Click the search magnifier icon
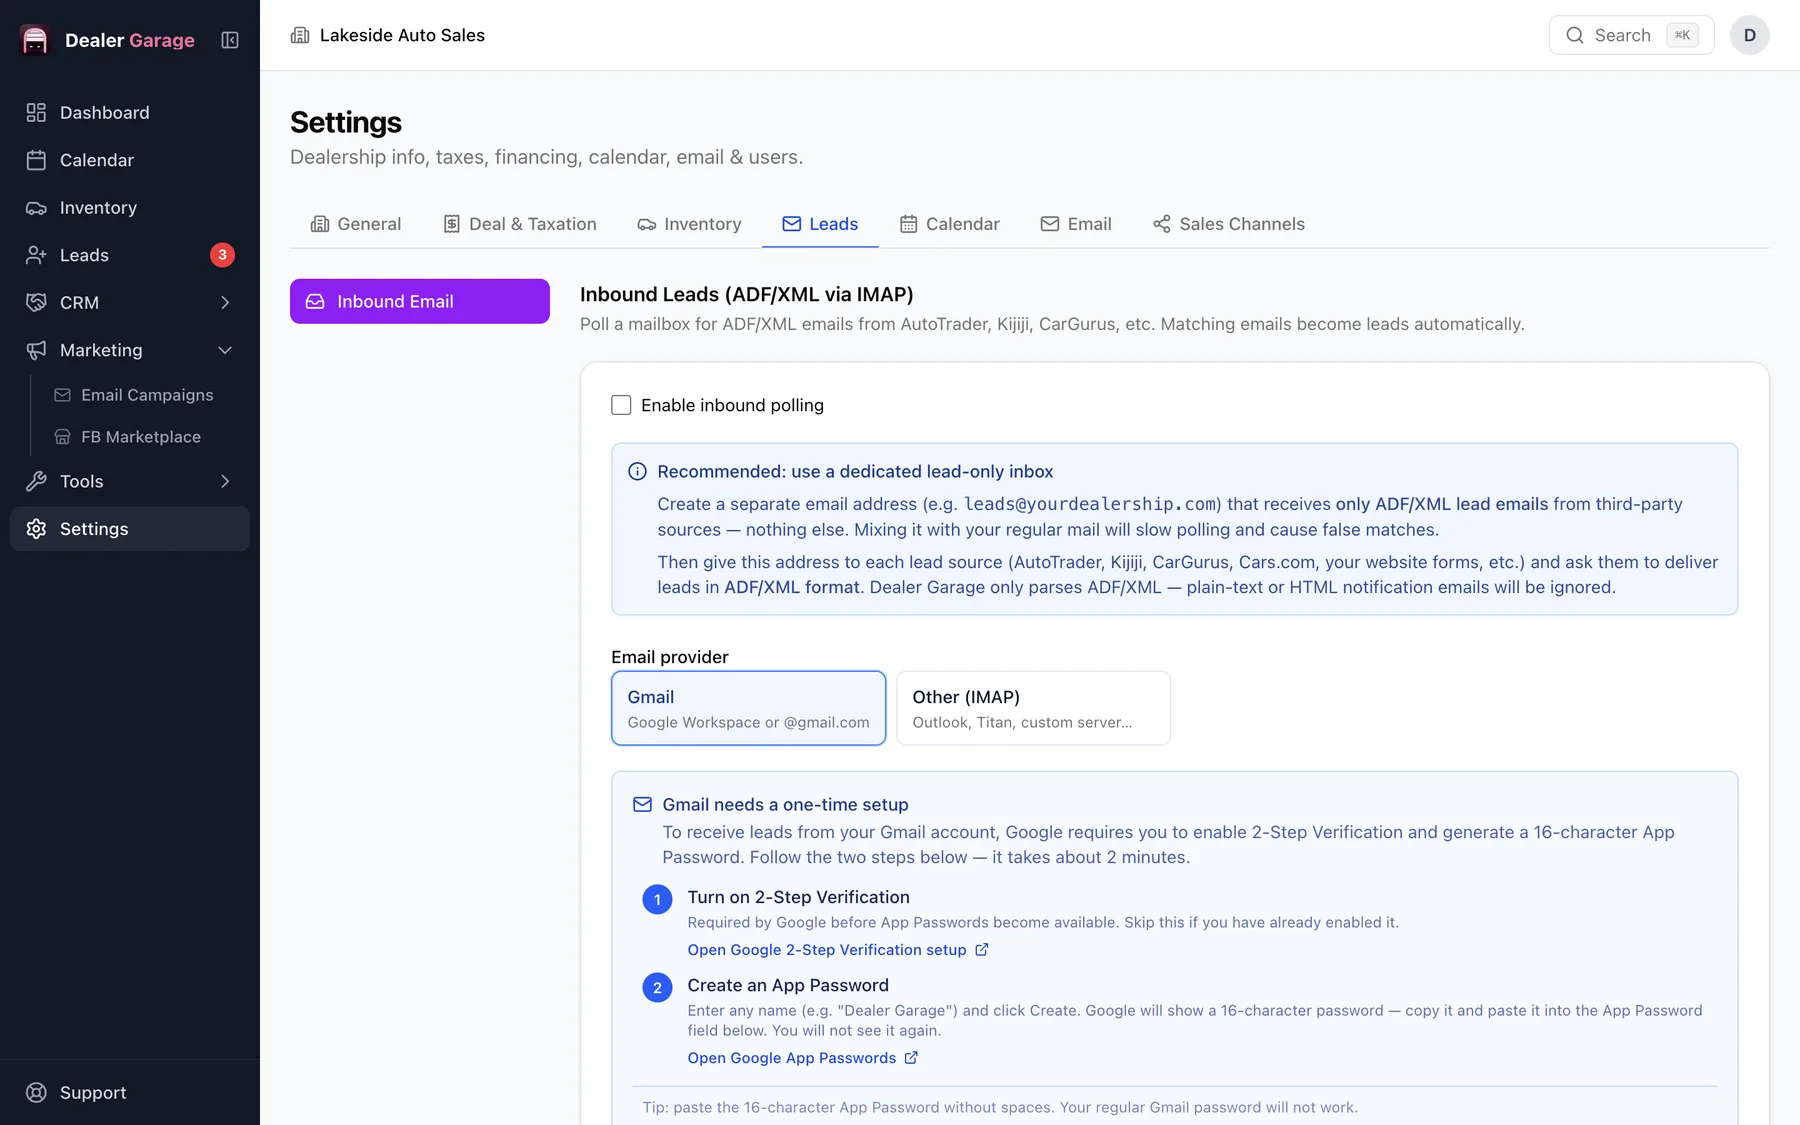This screenshot has width=1800, height=1125. pos(1575,35)
